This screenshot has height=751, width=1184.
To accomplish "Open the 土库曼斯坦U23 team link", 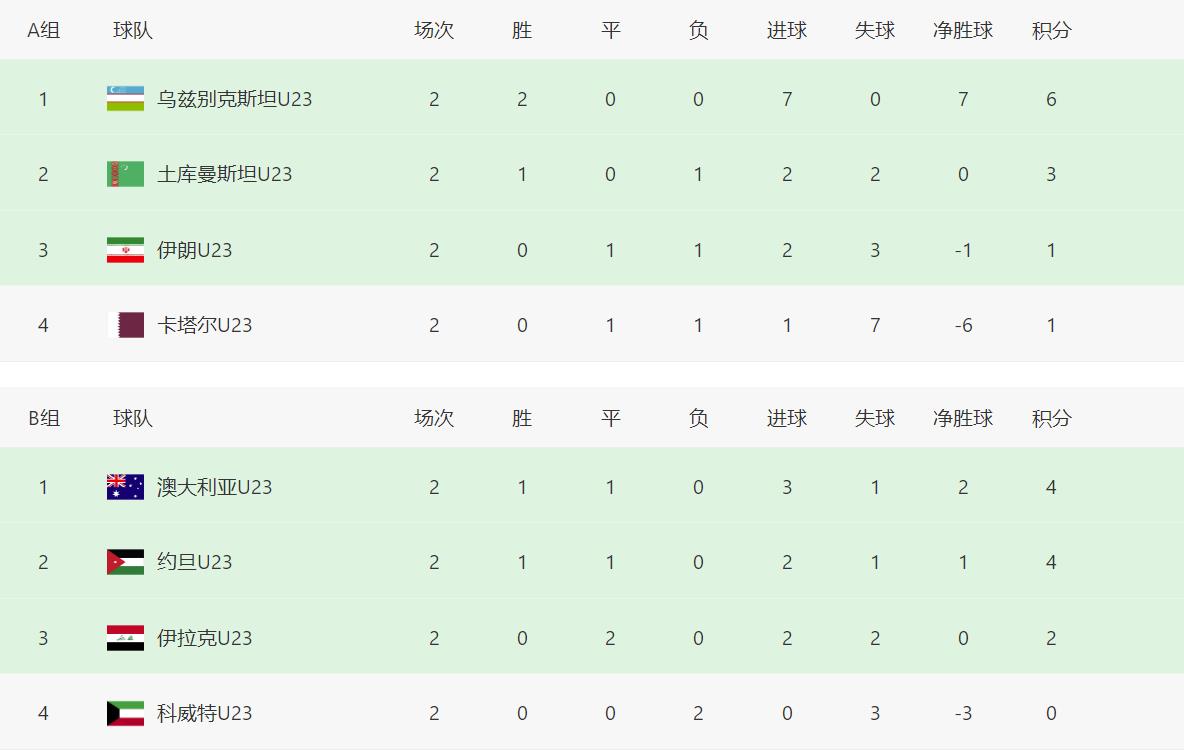I will (x=224, y=174).
